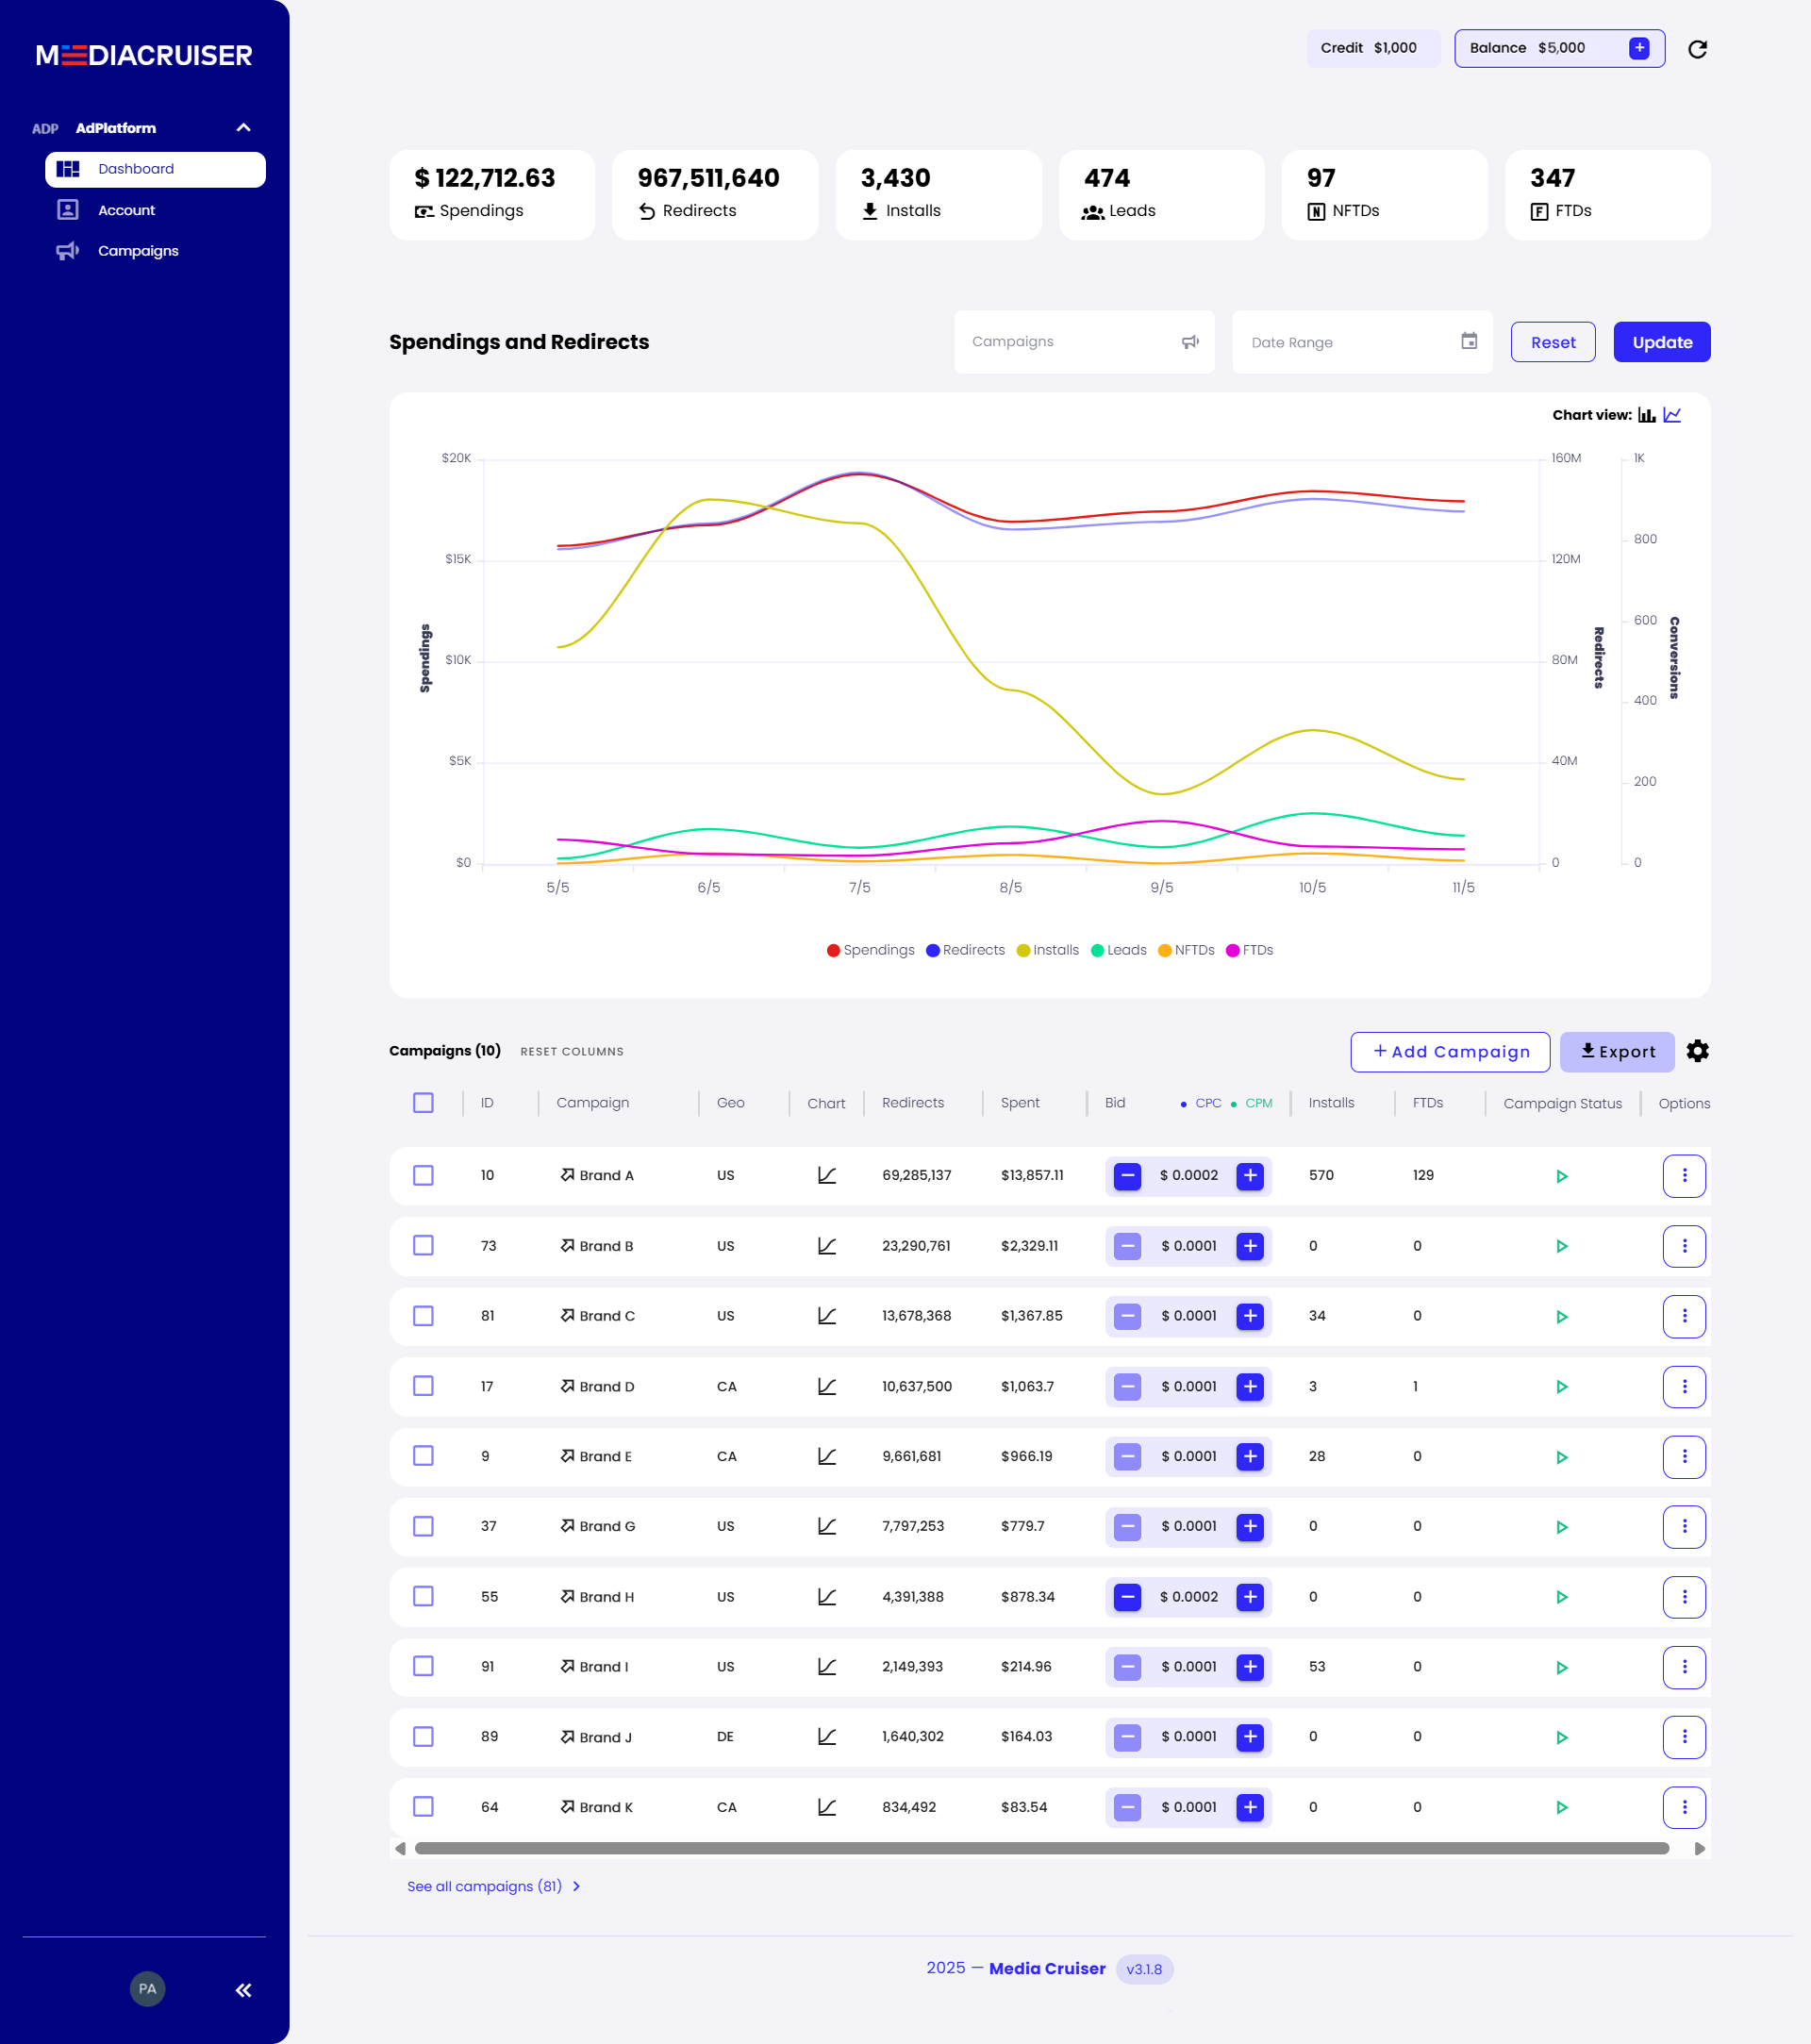Image resolution: width=1811 pixels, height=2044 pixels.
Task: Select the Brand K row checkbox
Action: 423,1807
